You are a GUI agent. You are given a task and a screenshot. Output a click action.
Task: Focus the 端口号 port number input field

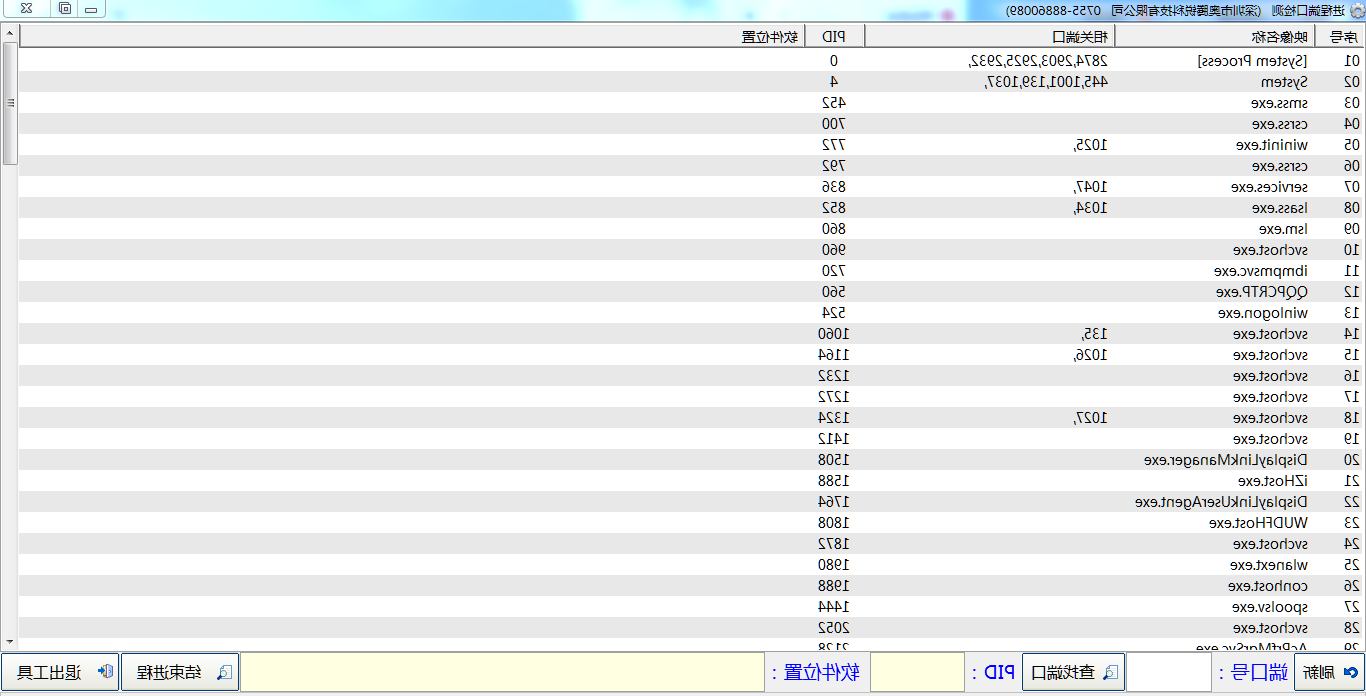click(x=1169, y=673)
